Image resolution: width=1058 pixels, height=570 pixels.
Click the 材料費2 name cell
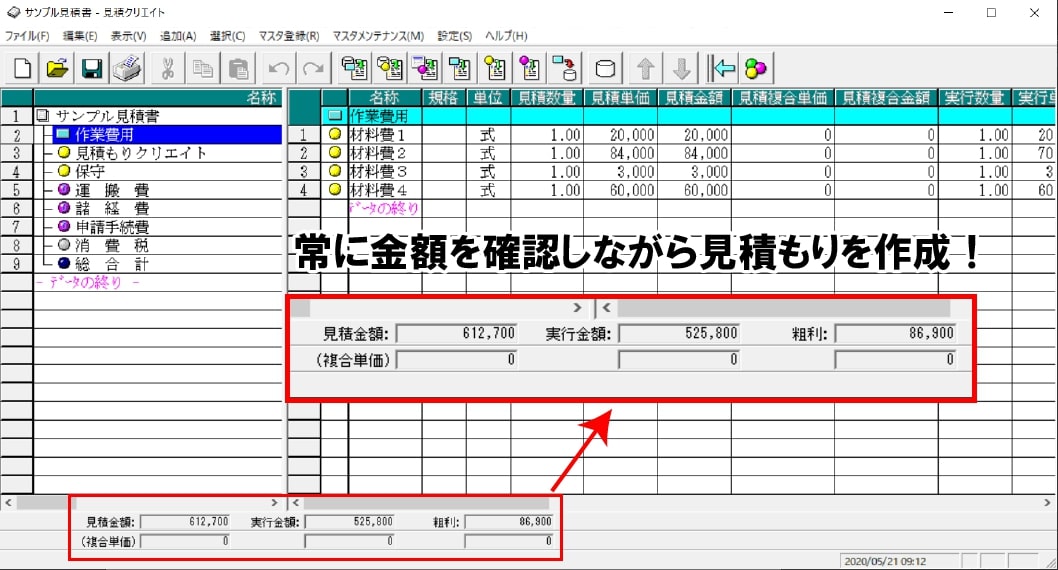coord(376,153)
